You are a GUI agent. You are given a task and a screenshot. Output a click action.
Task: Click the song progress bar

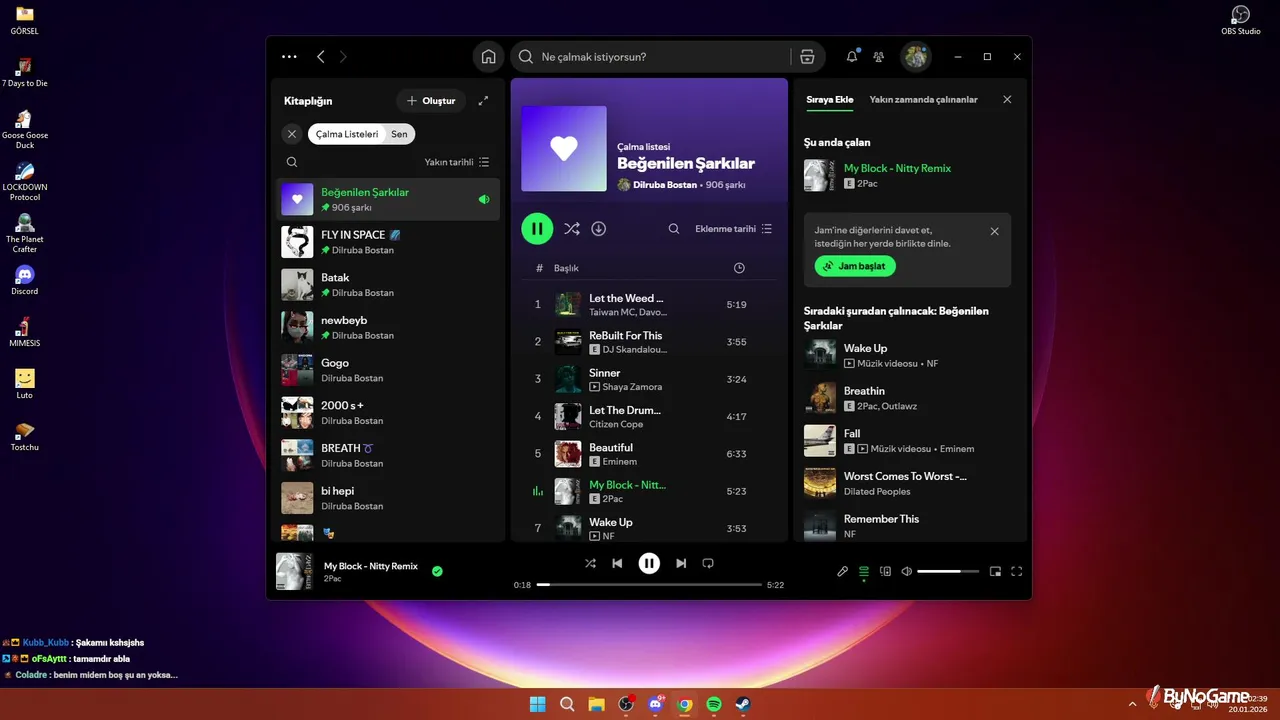[x=649, y=584]
